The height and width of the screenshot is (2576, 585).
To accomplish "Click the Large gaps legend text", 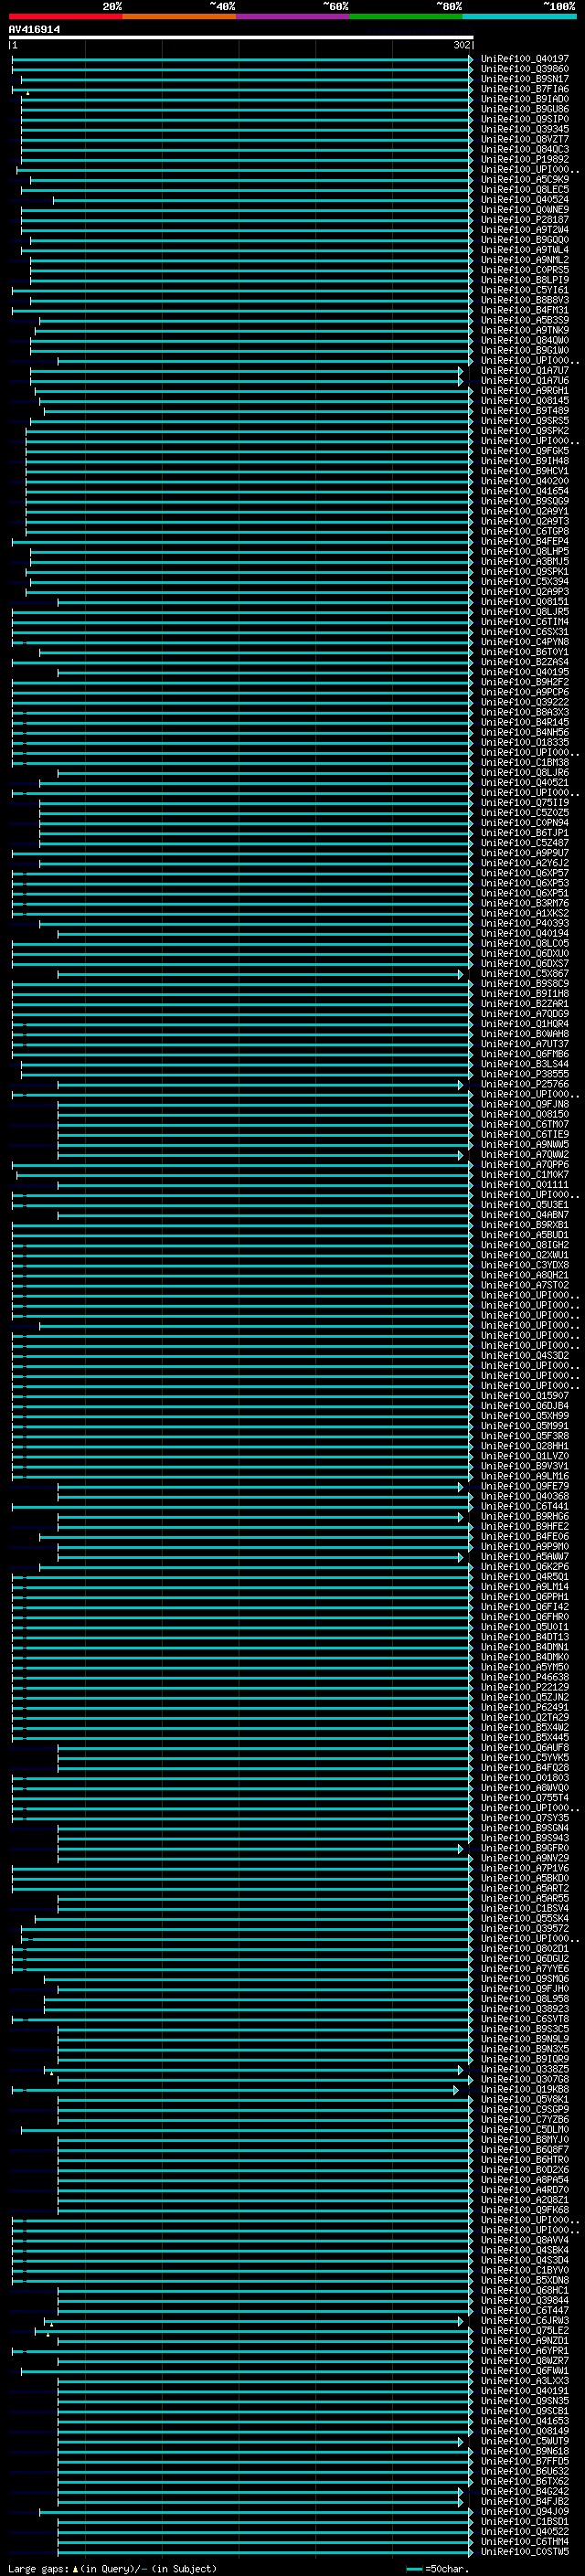I will (x=112, y=2569).
